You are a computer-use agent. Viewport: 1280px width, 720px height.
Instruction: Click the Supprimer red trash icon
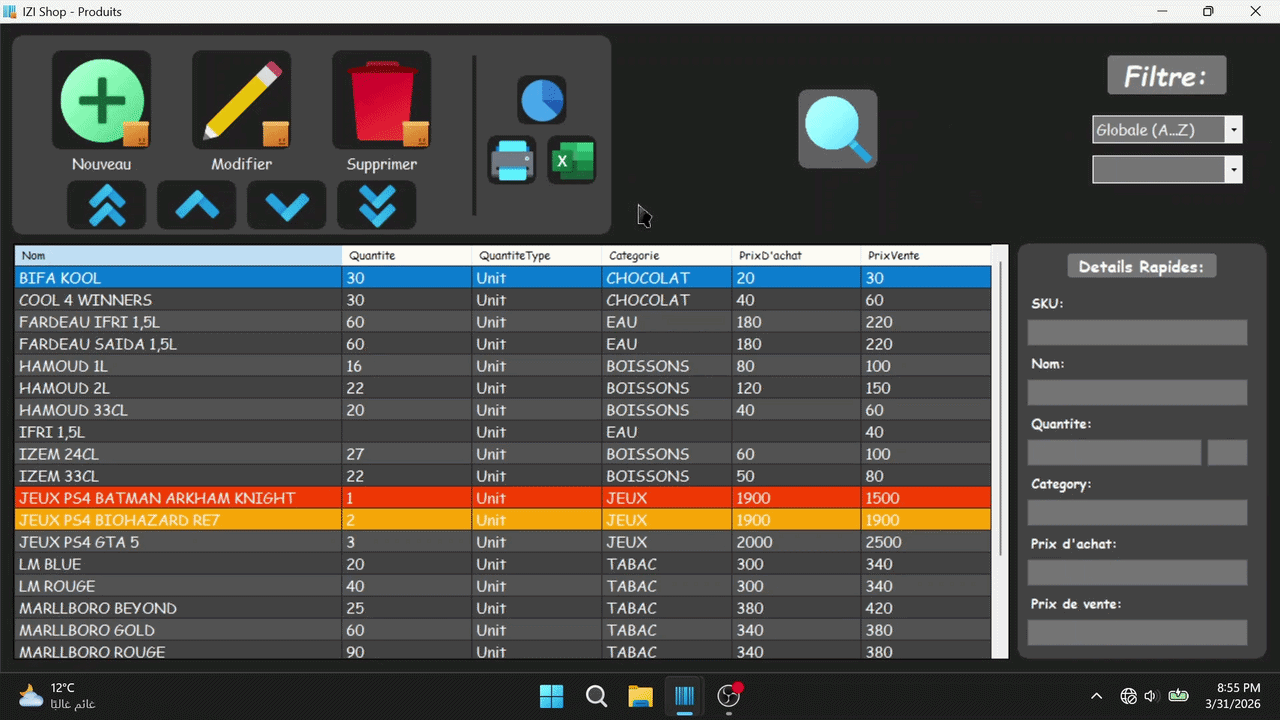[381, 101]
